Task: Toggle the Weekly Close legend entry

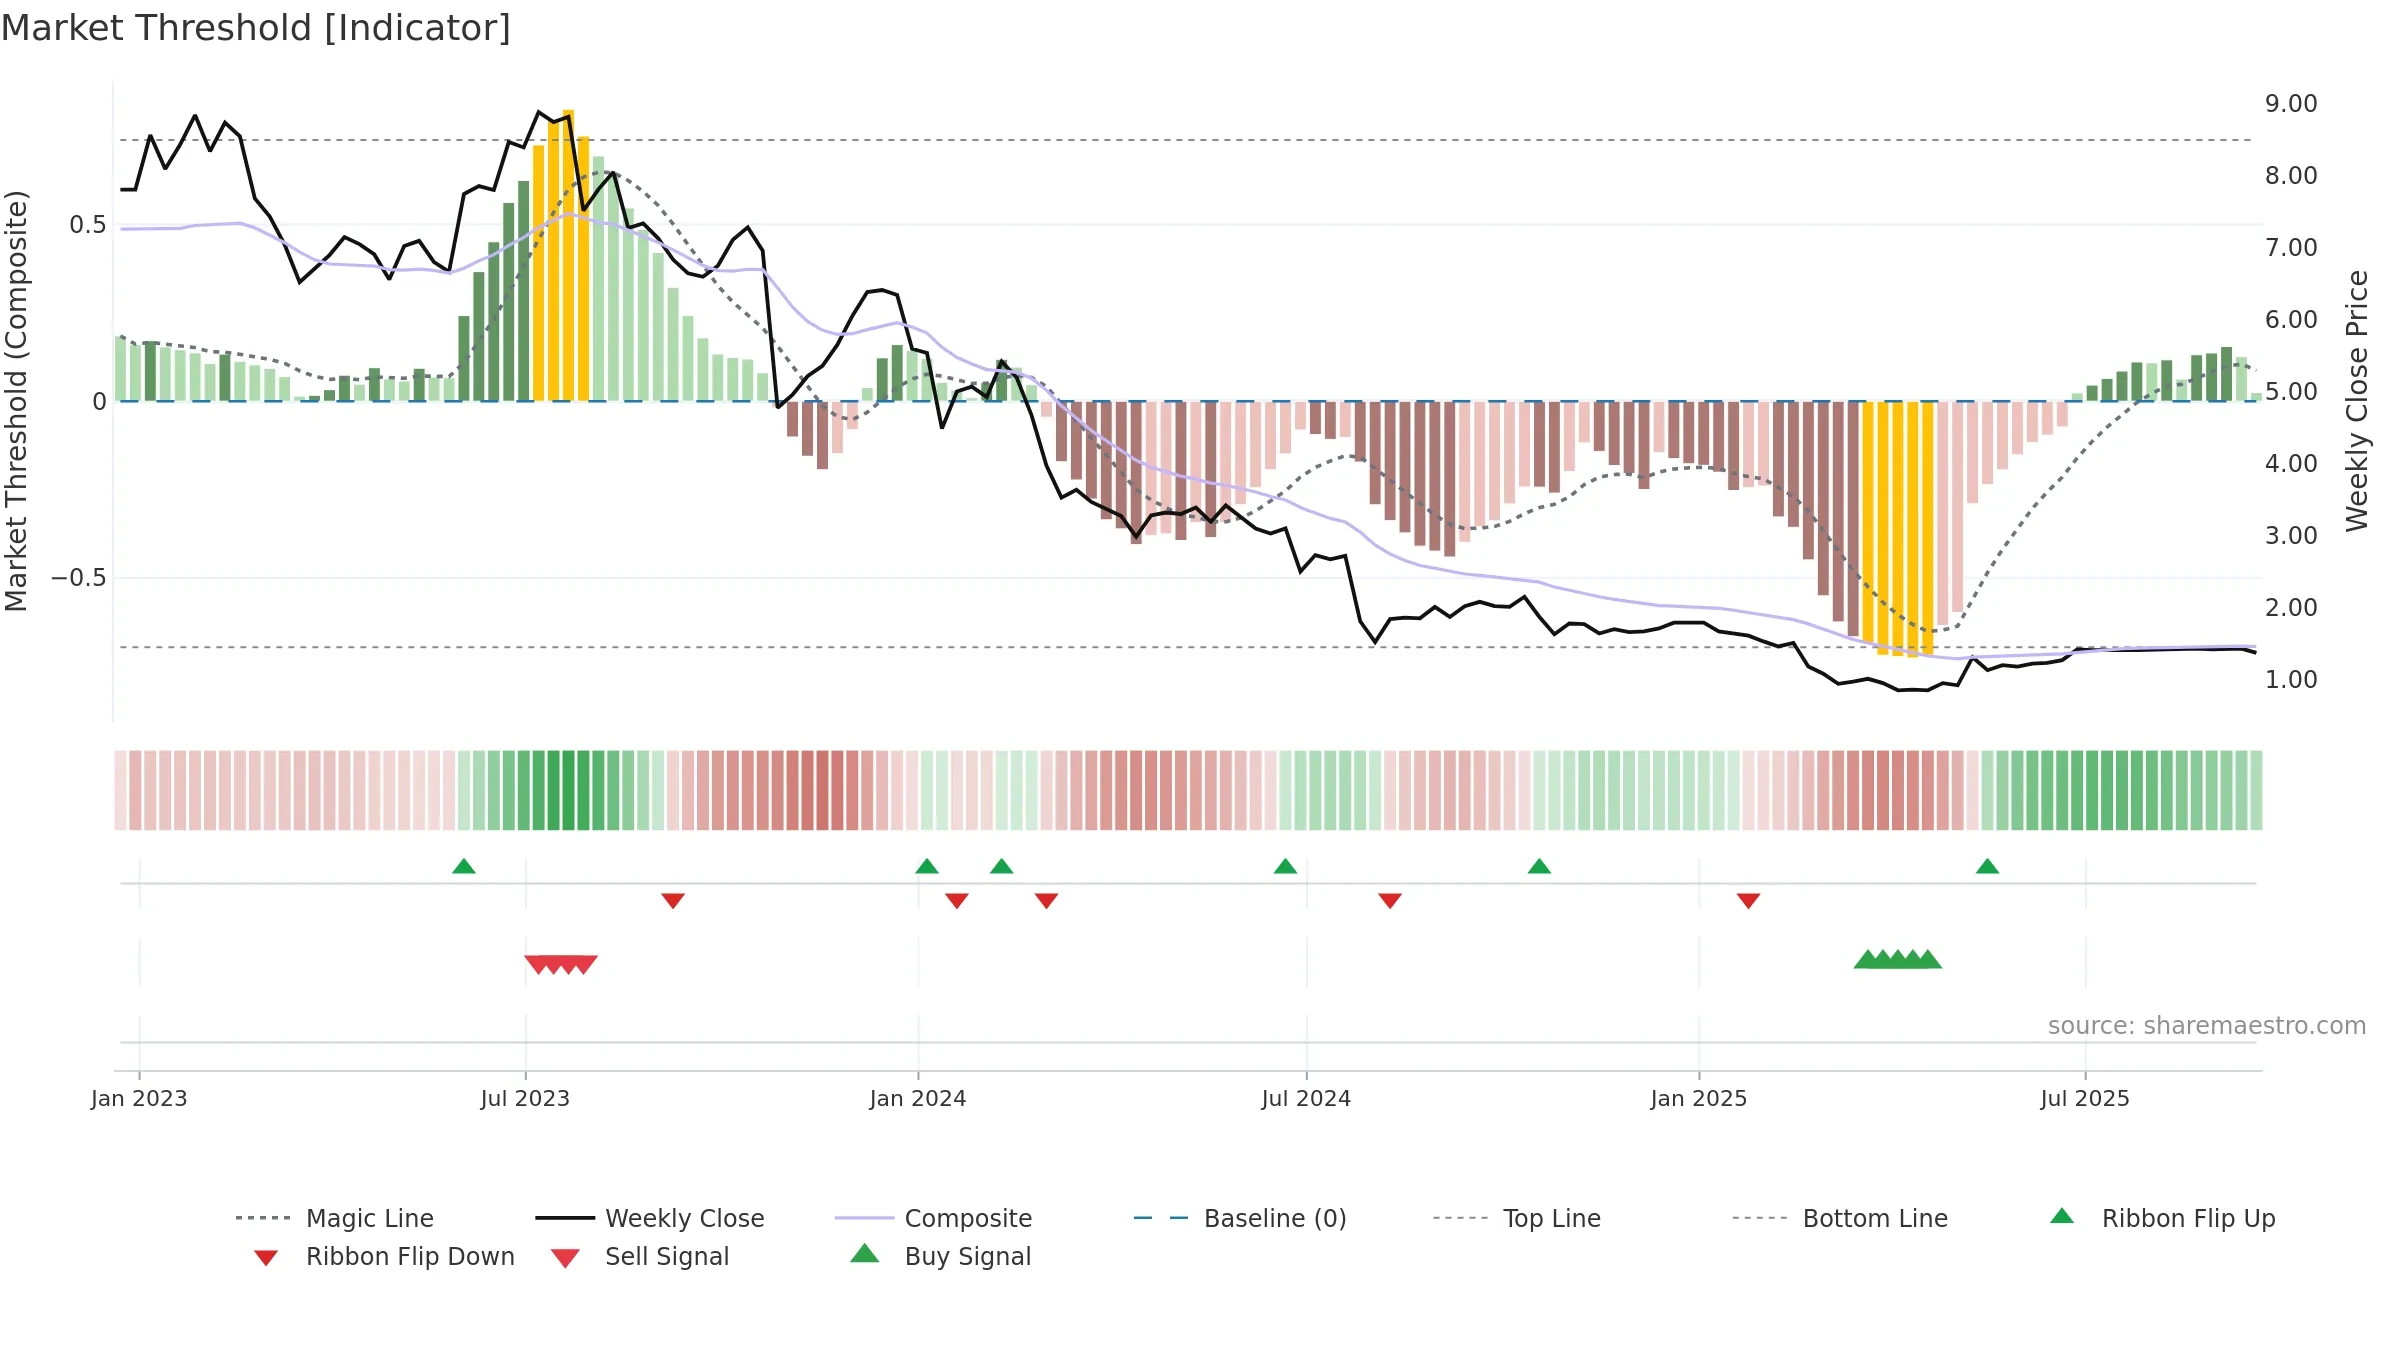Action: [650, 1218]
